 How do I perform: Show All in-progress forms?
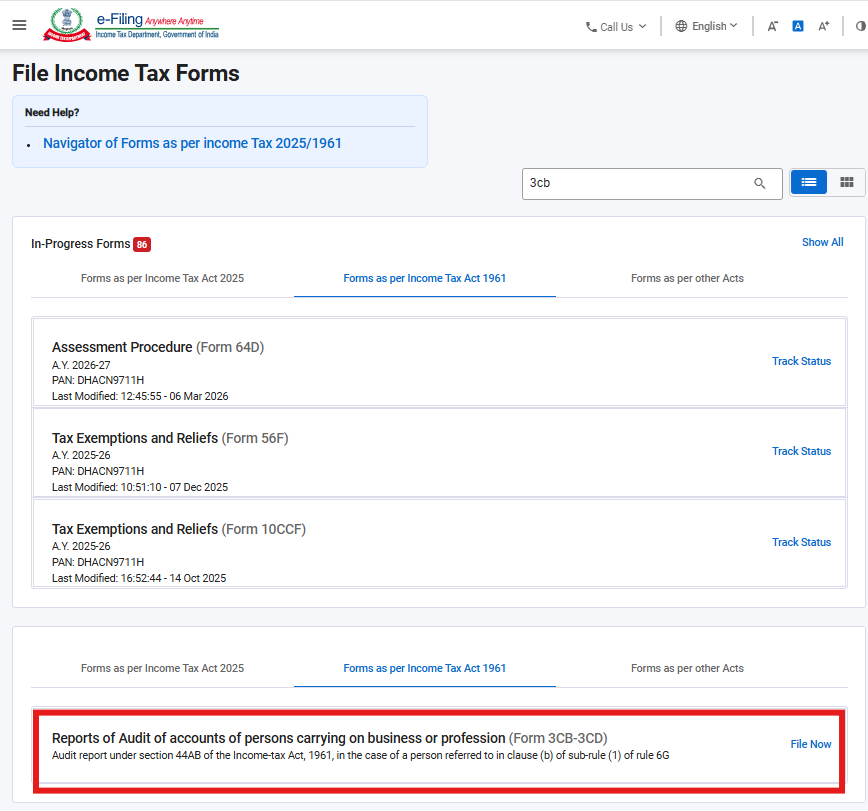[x=822, y=242]
